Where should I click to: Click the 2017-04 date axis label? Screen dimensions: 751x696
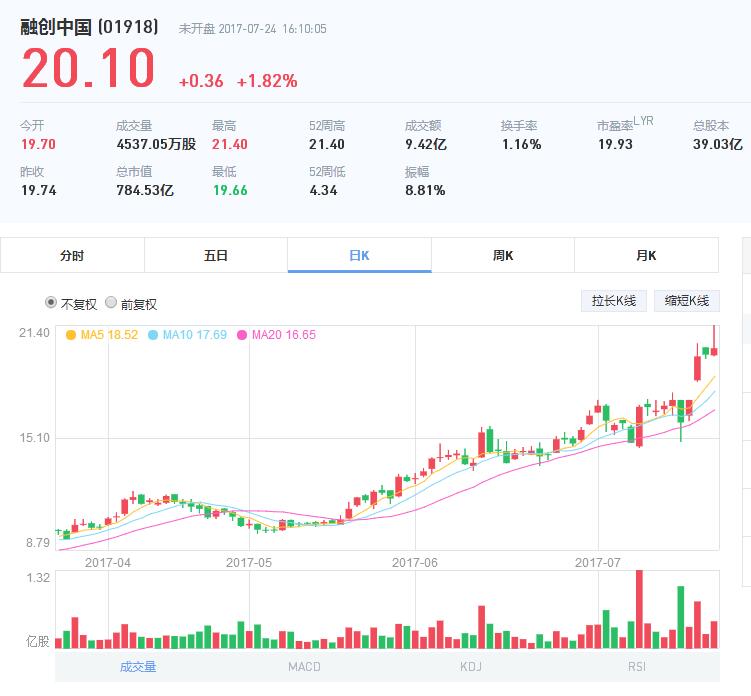tap(108, 563)
